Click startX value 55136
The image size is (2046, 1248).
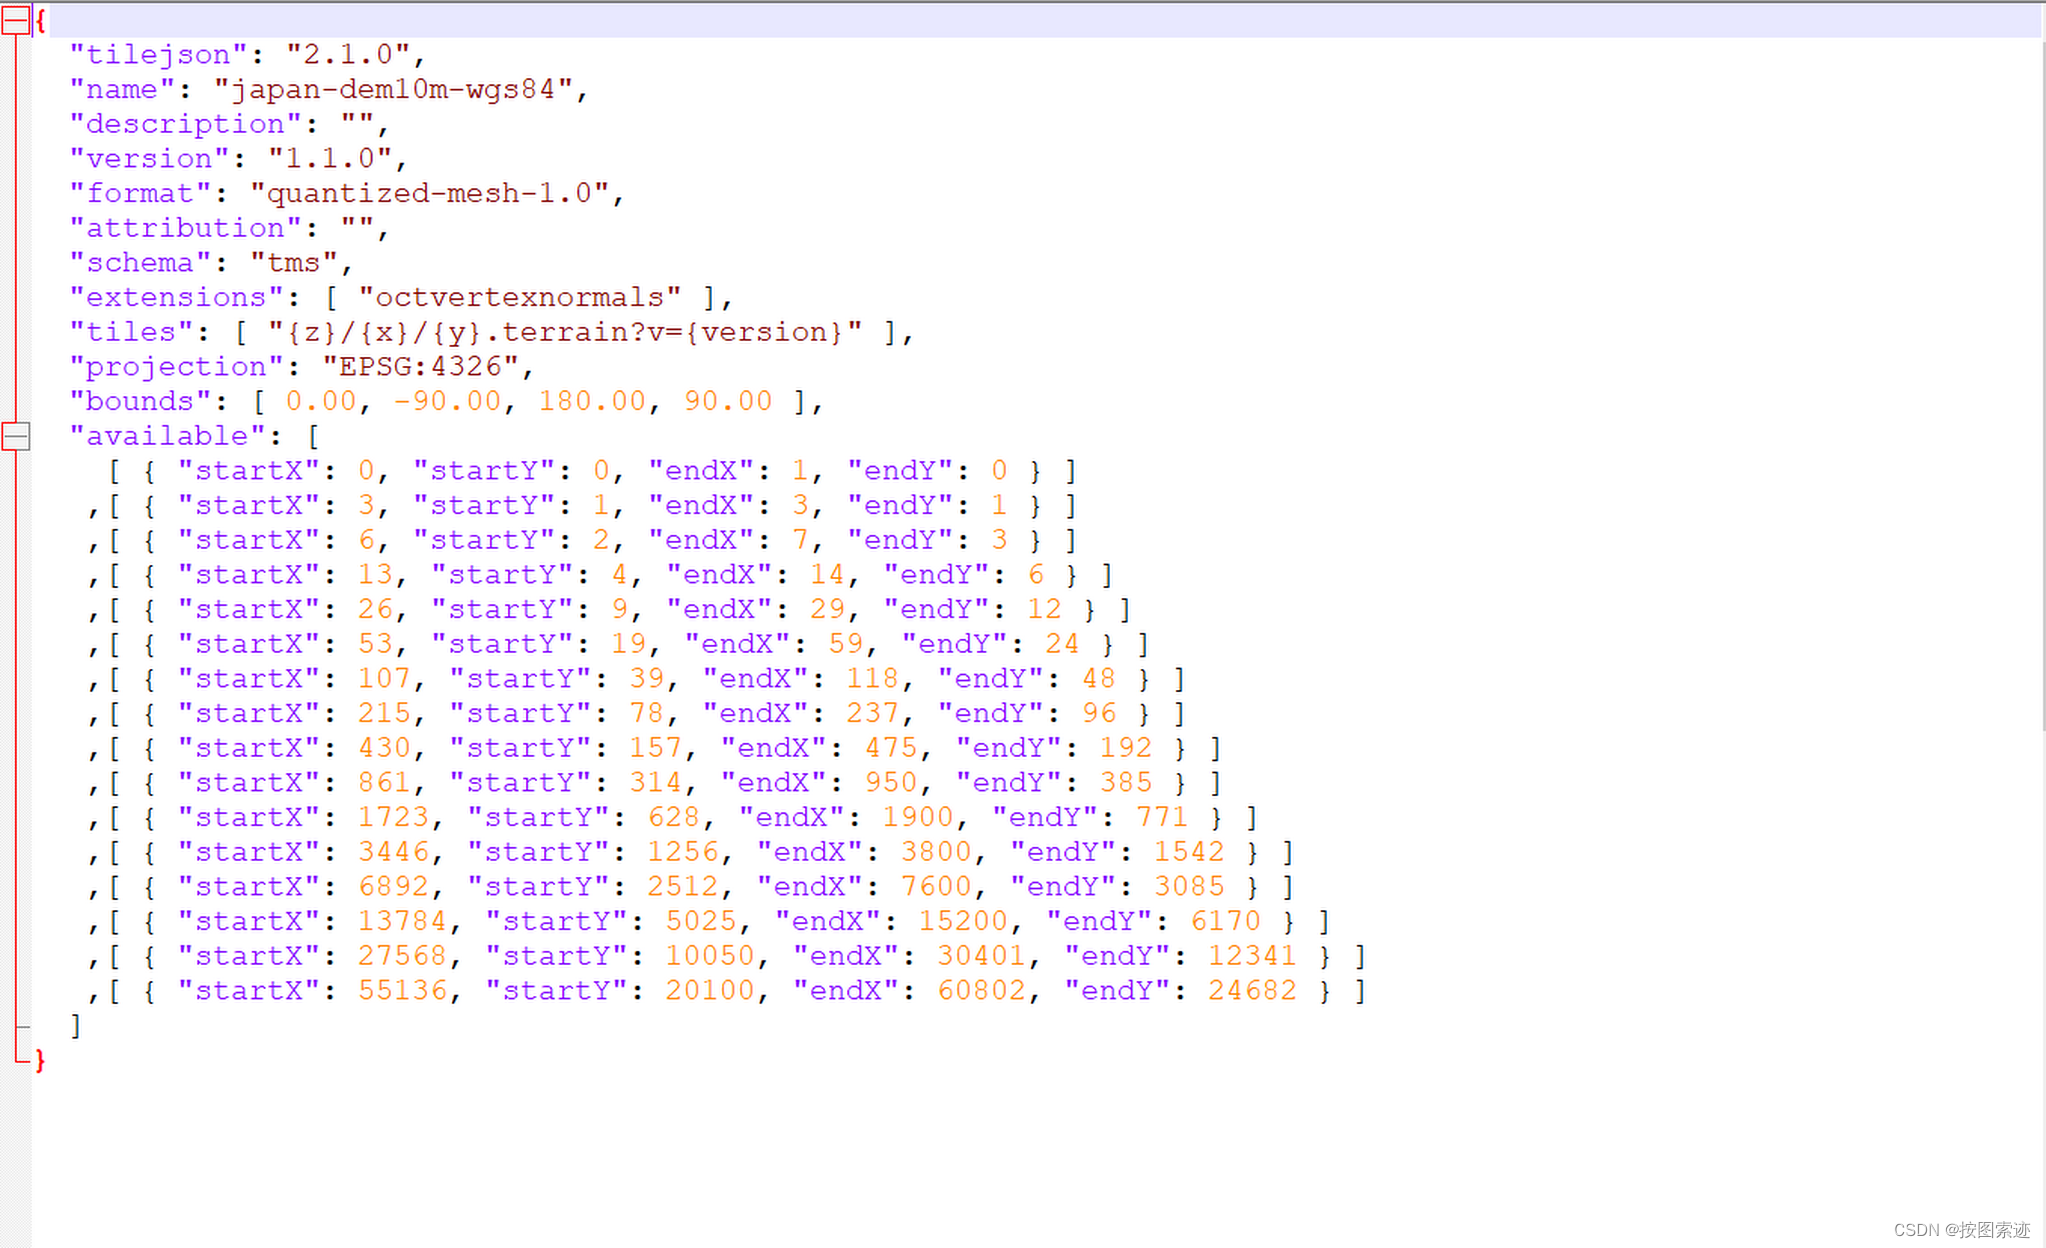(x=402, y=991)
